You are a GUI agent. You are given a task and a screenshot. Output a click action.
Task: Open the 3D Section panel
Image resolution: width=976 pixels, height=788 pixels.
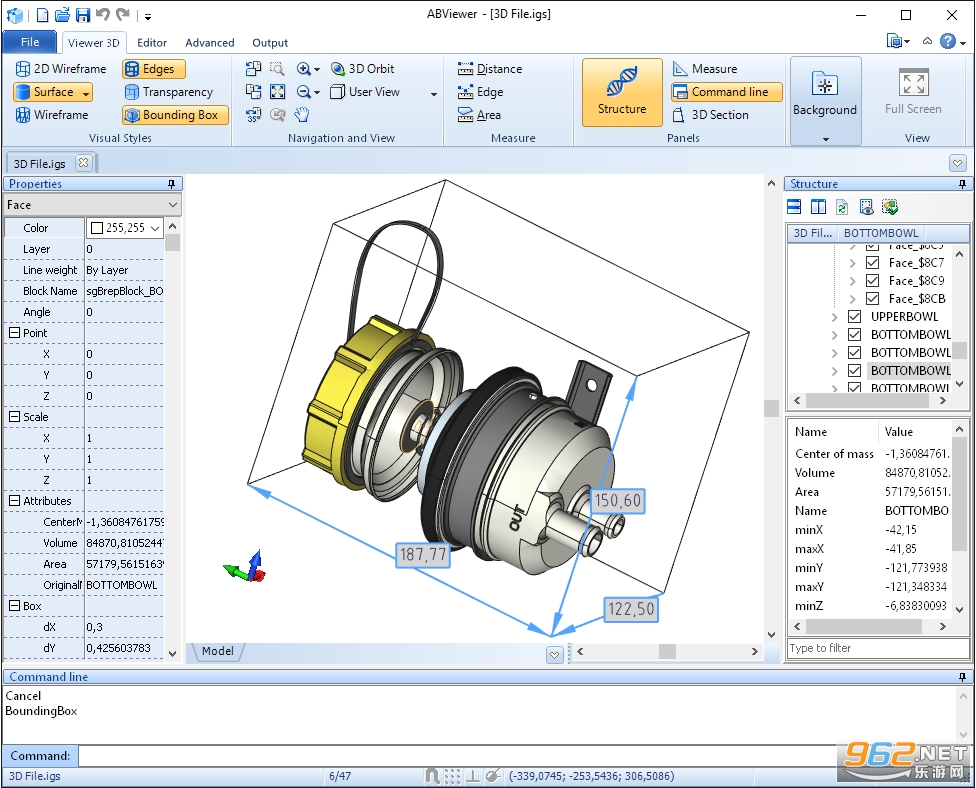click(x=711, y=115)
